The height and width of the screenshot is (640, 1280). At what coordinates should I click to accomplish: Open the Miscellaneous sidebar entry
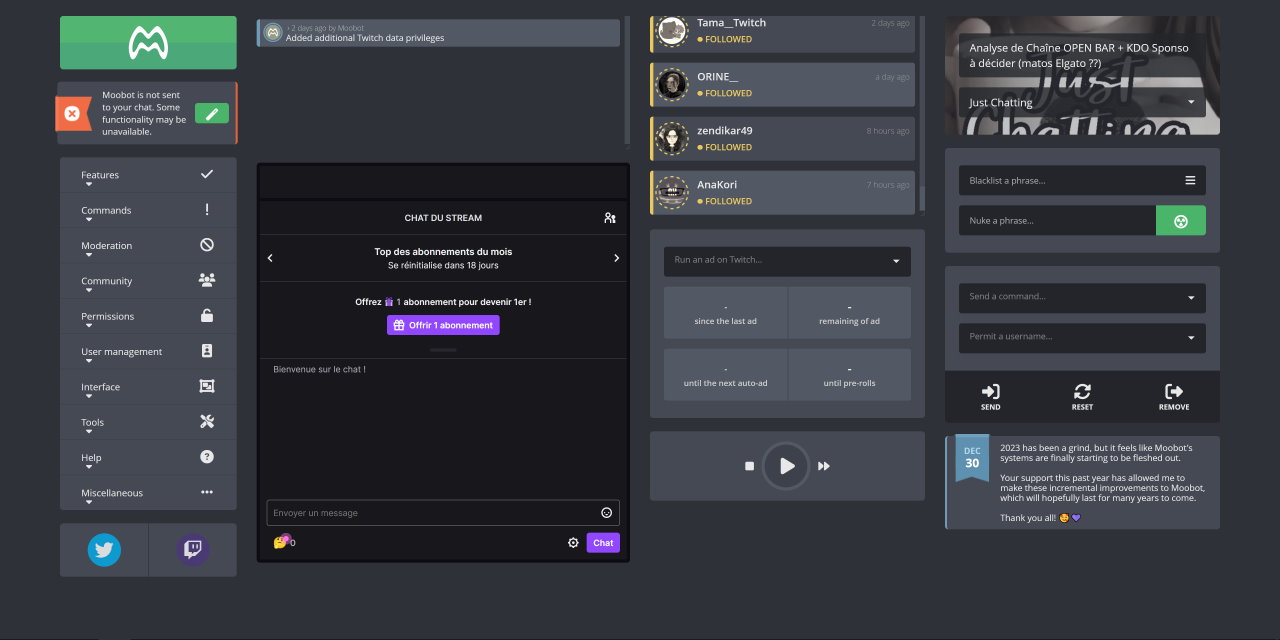[x=111, y=492]
